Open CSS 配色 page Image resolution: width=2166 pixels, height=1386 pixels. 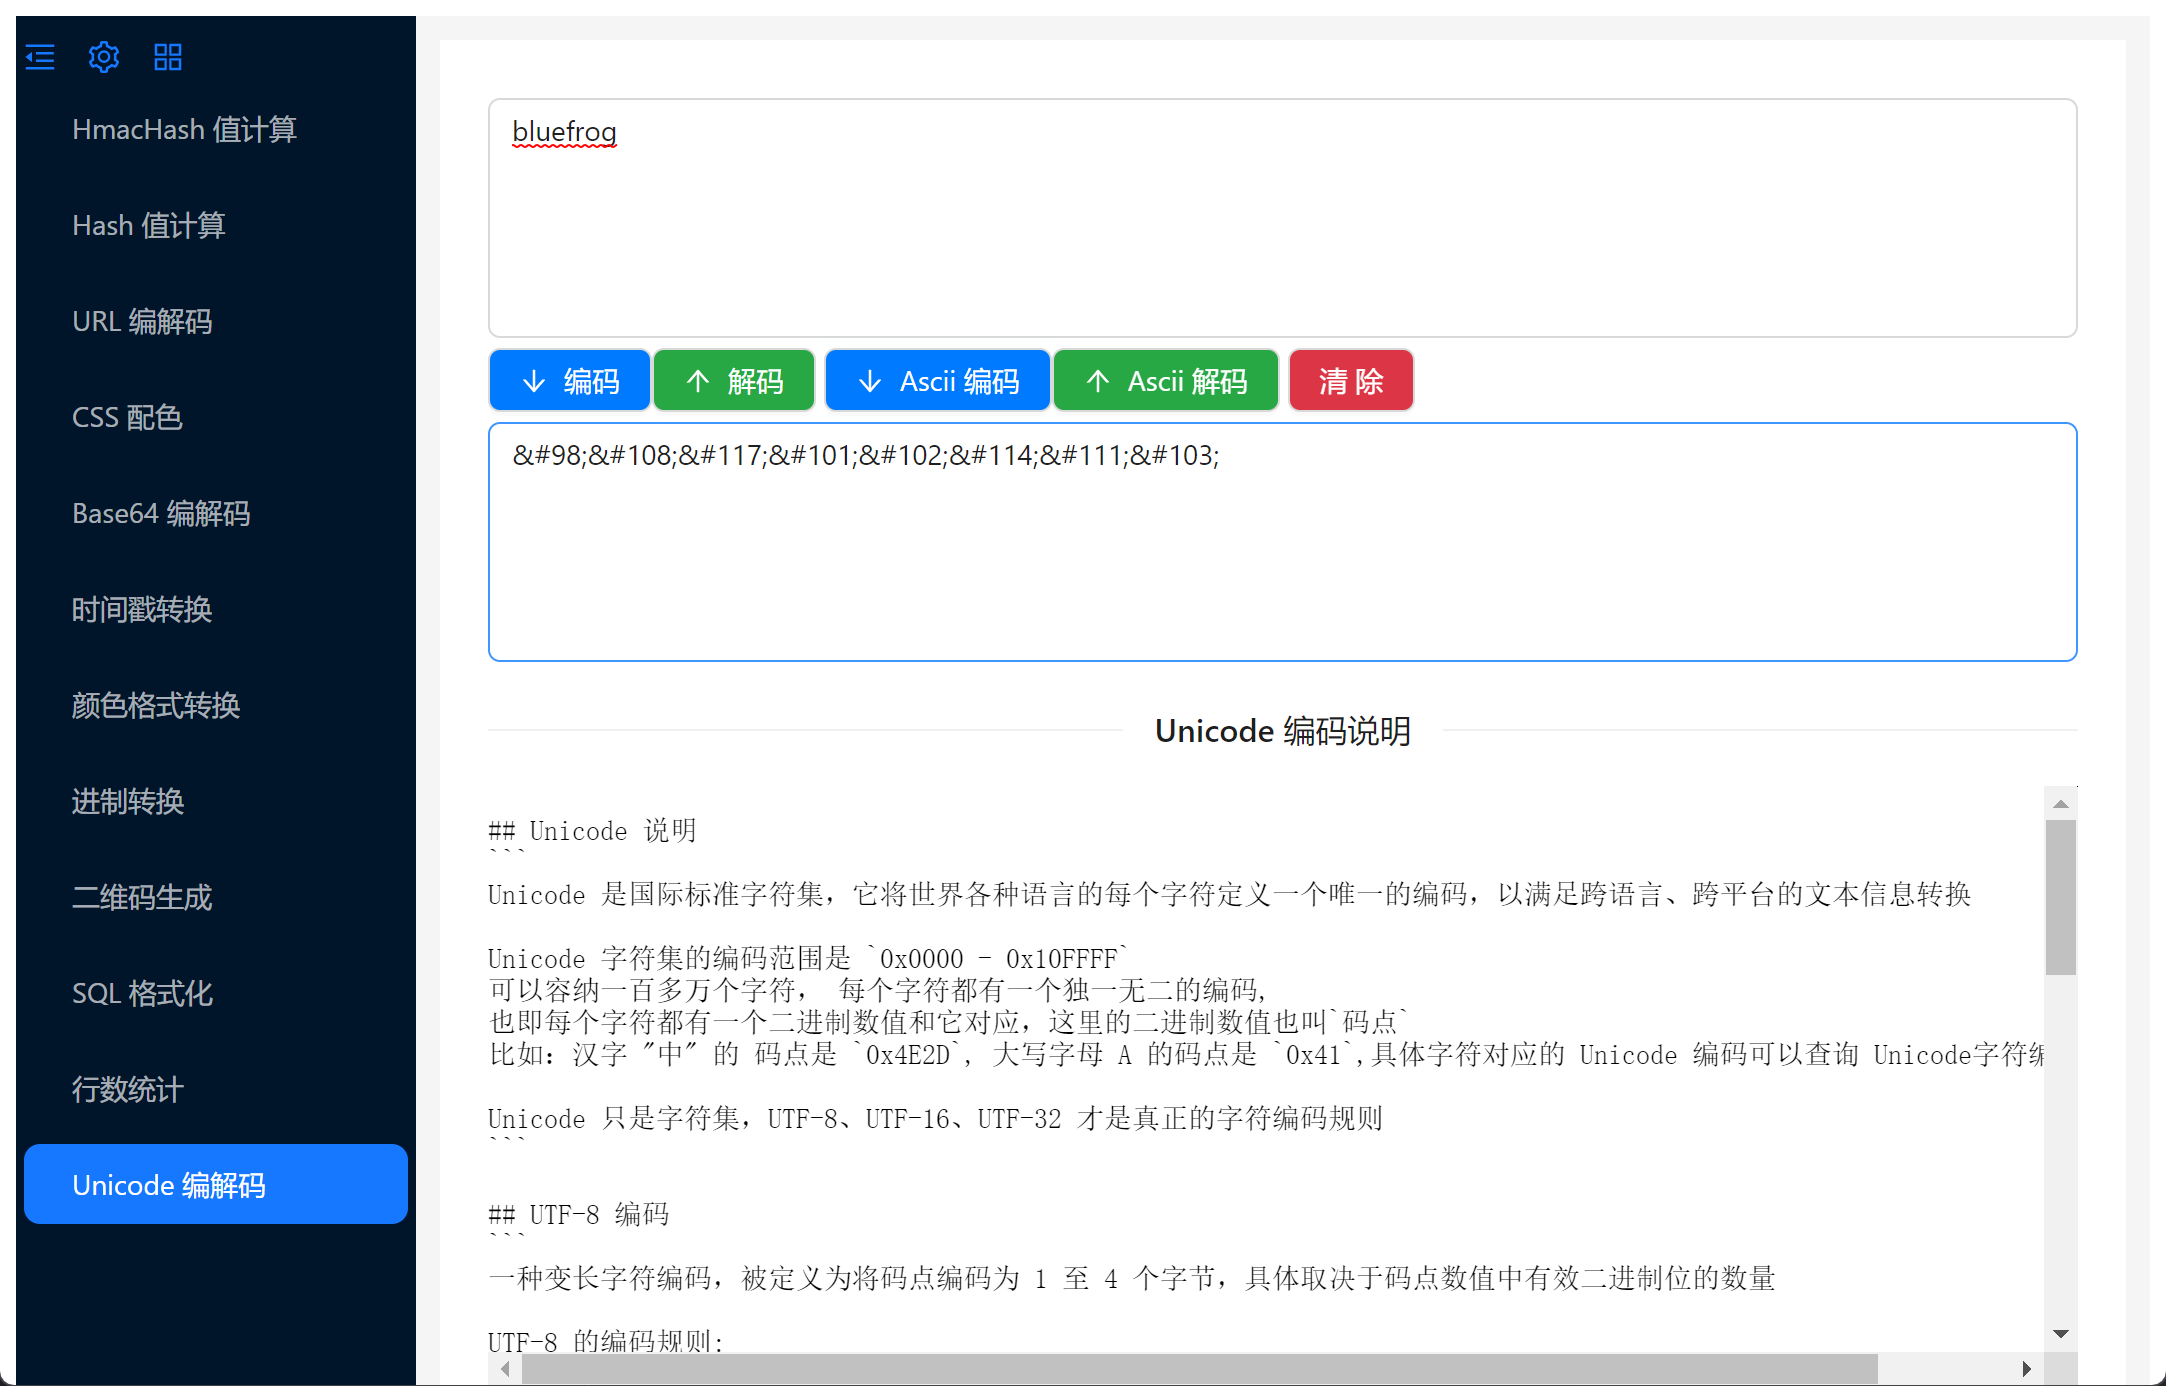click(127, 418)
